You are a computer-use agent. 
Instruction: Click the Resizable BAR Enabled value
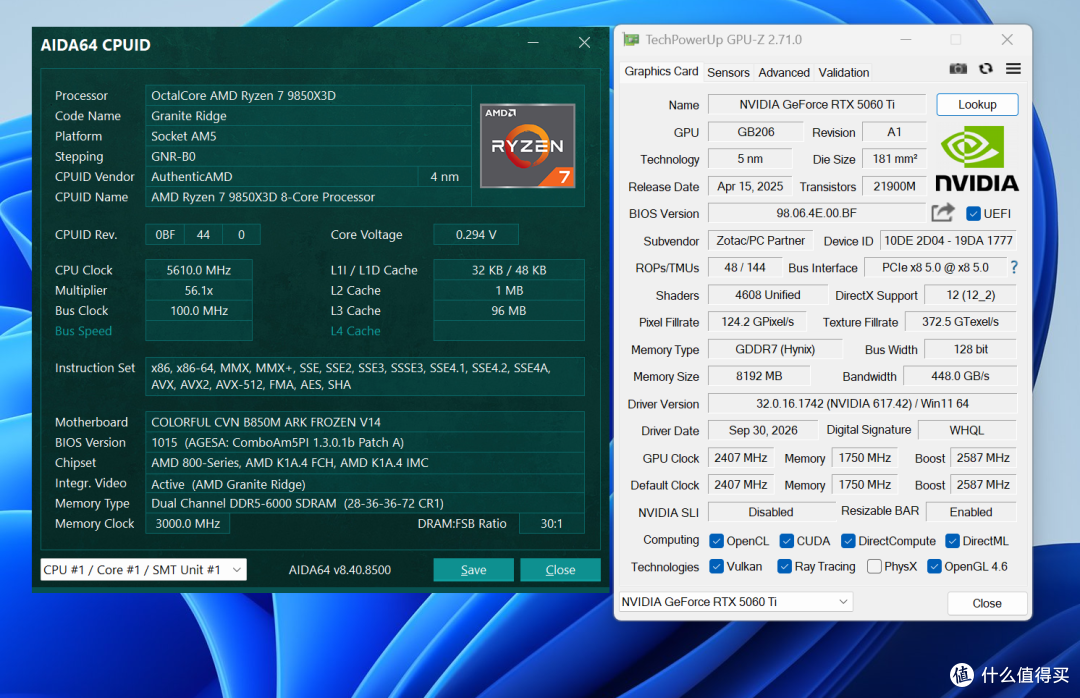[x=971, y=512]
